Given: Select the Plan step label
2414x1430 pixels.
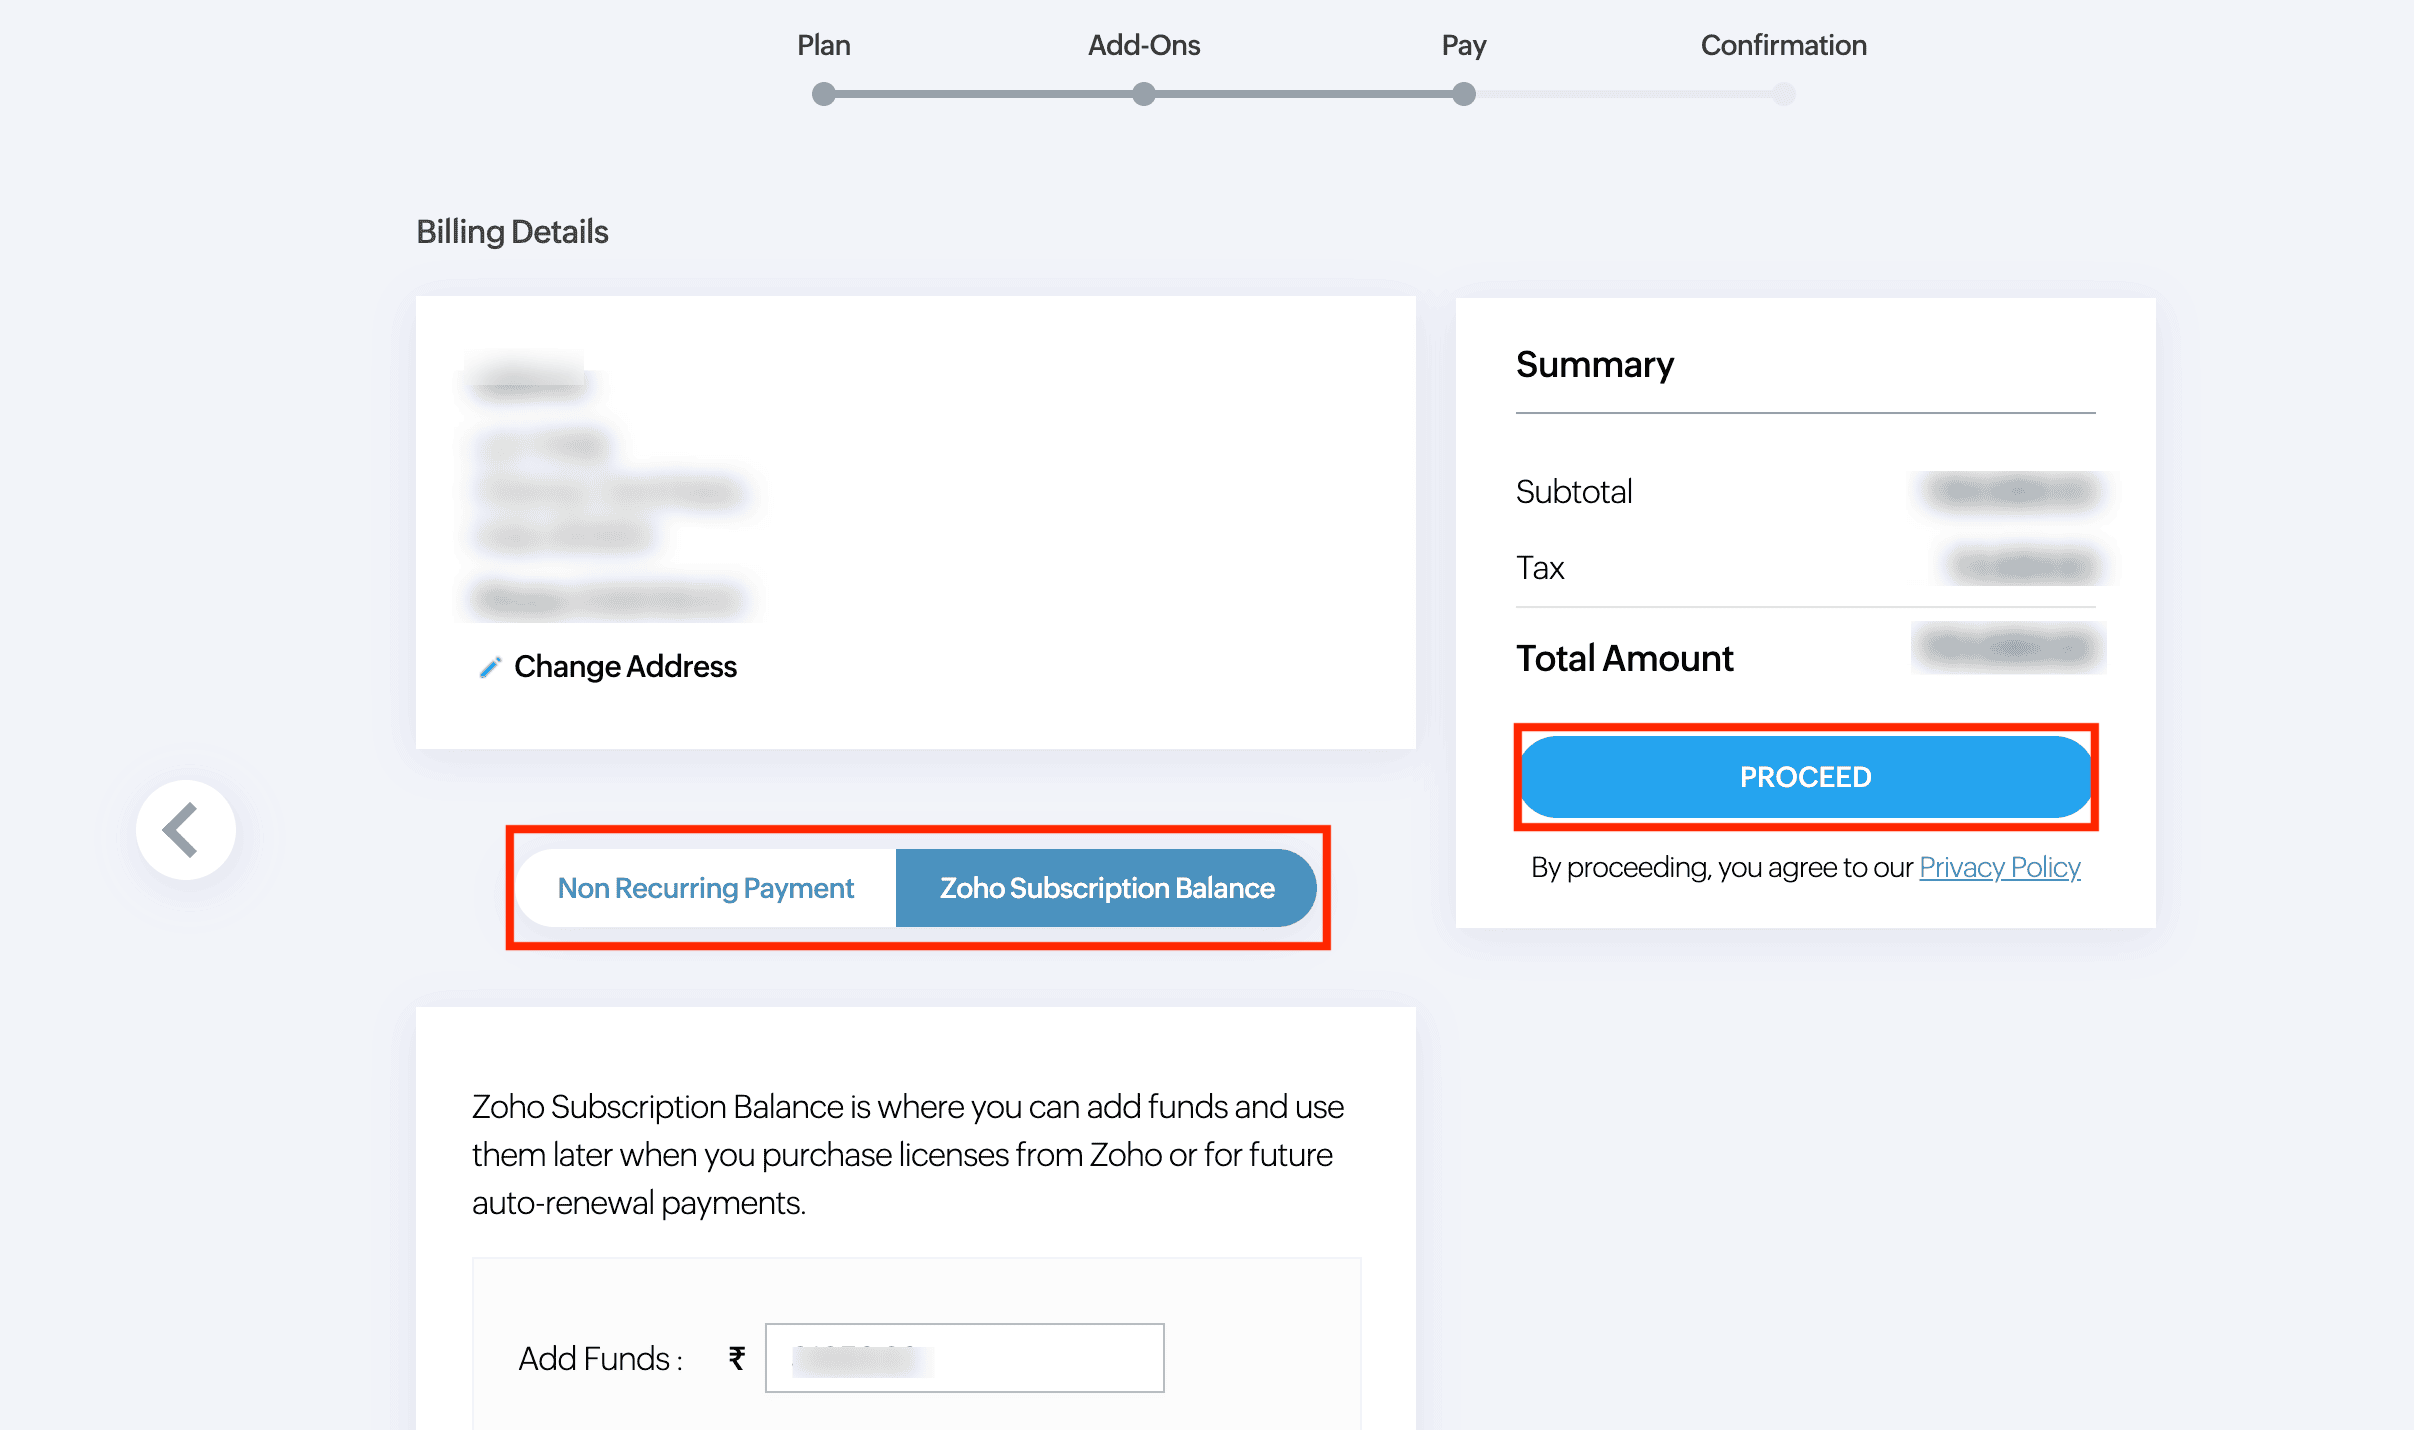Looking at the screenshot, I should point(823,45).
